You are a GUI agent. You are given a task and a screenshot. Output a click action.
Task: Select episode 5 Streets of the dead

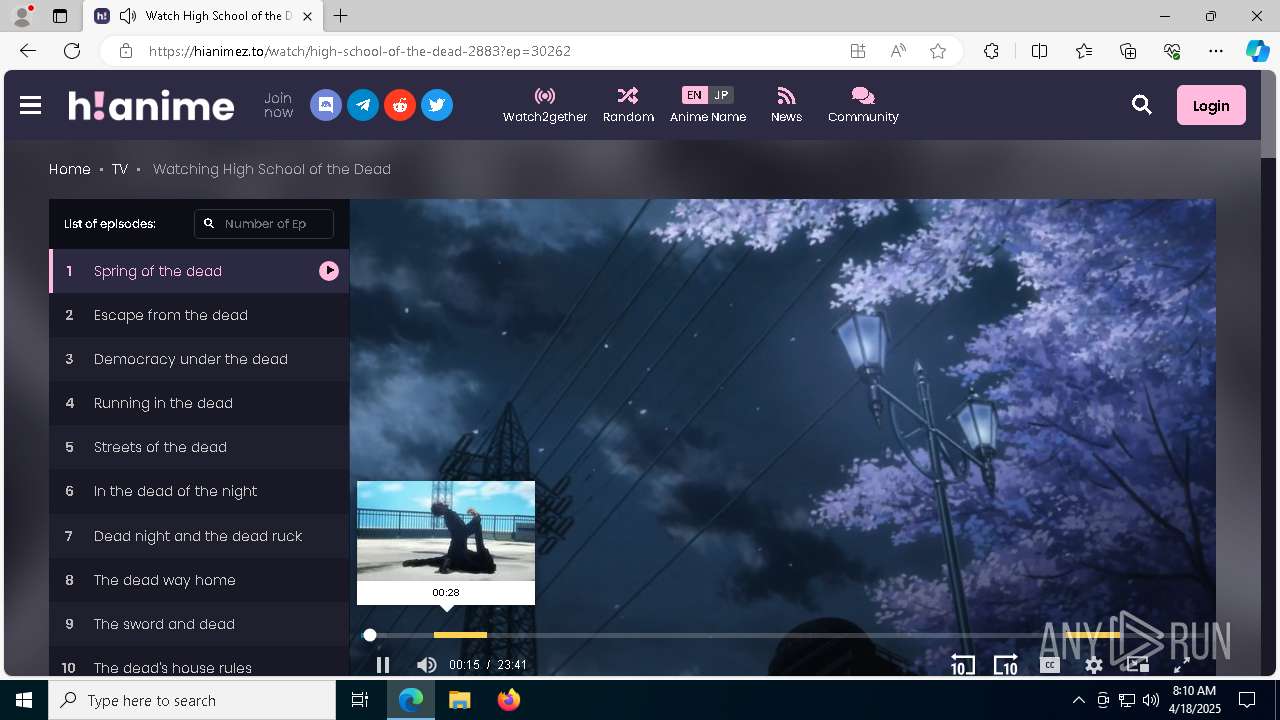(x=199, y=447)
